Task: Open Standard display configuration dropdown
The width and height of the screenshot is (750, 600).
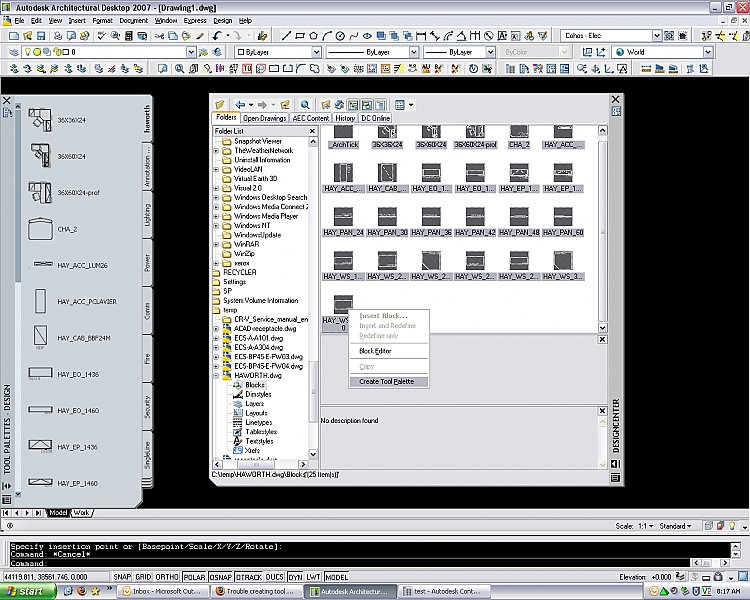Action: (675, 526)
